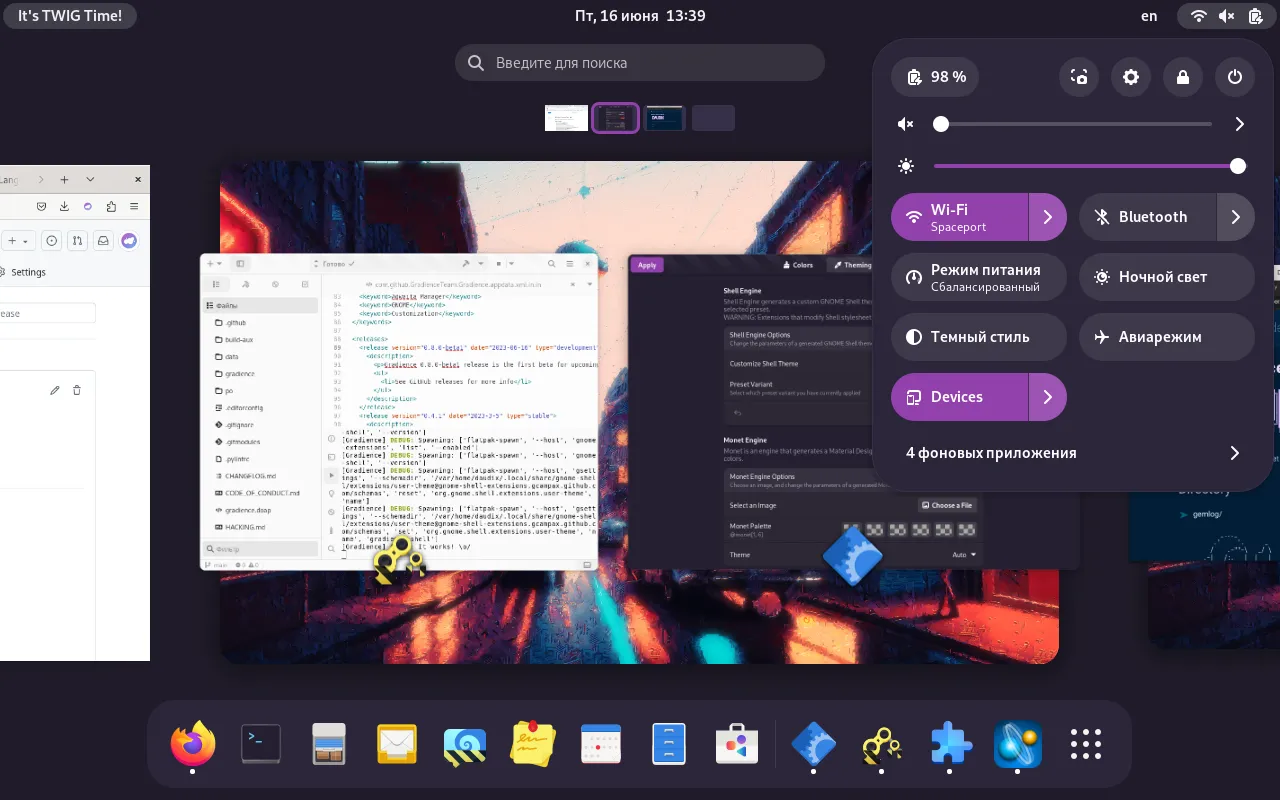This screenshot has width=1280, height=800.
Task: Toggle Темный стиль dark style
Action: point(978,337)
